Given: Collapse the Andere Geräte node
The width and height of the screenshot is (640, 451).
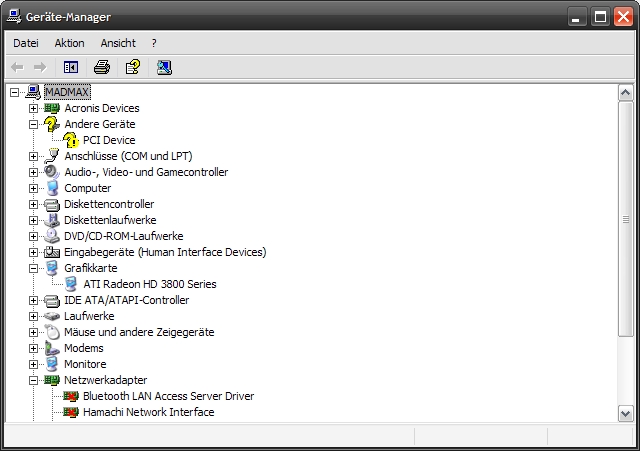Looking at the screenshot, I should (x=33, y=124).
